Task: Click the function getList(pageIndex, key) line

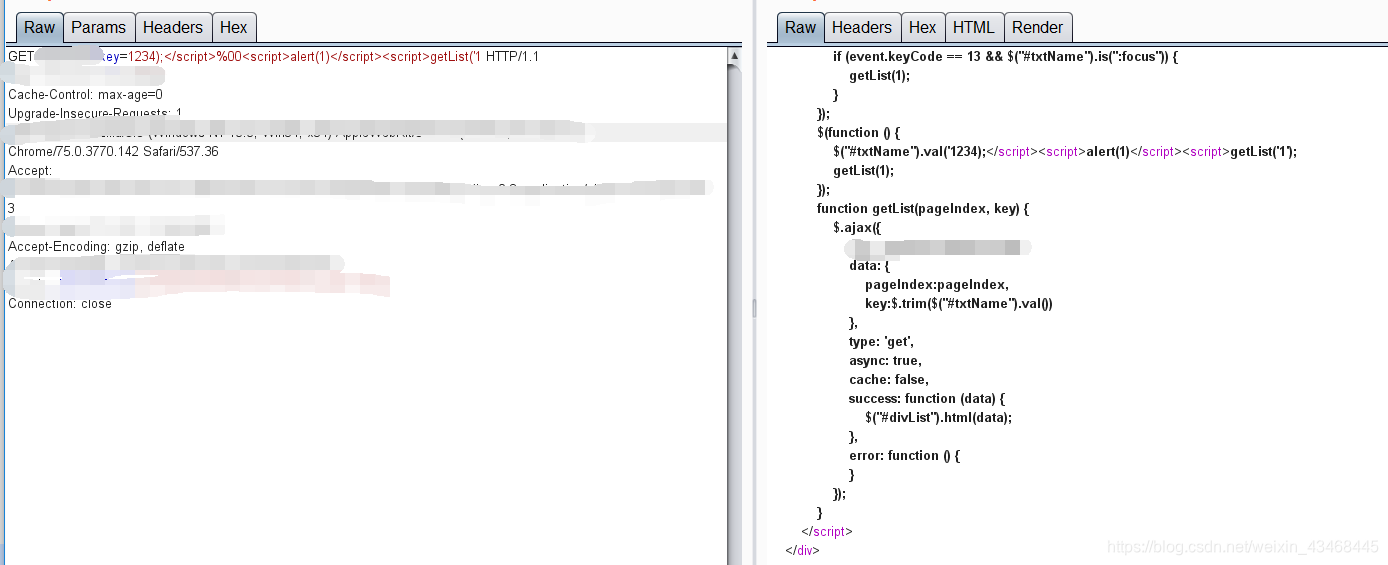Action: (923, 209)
